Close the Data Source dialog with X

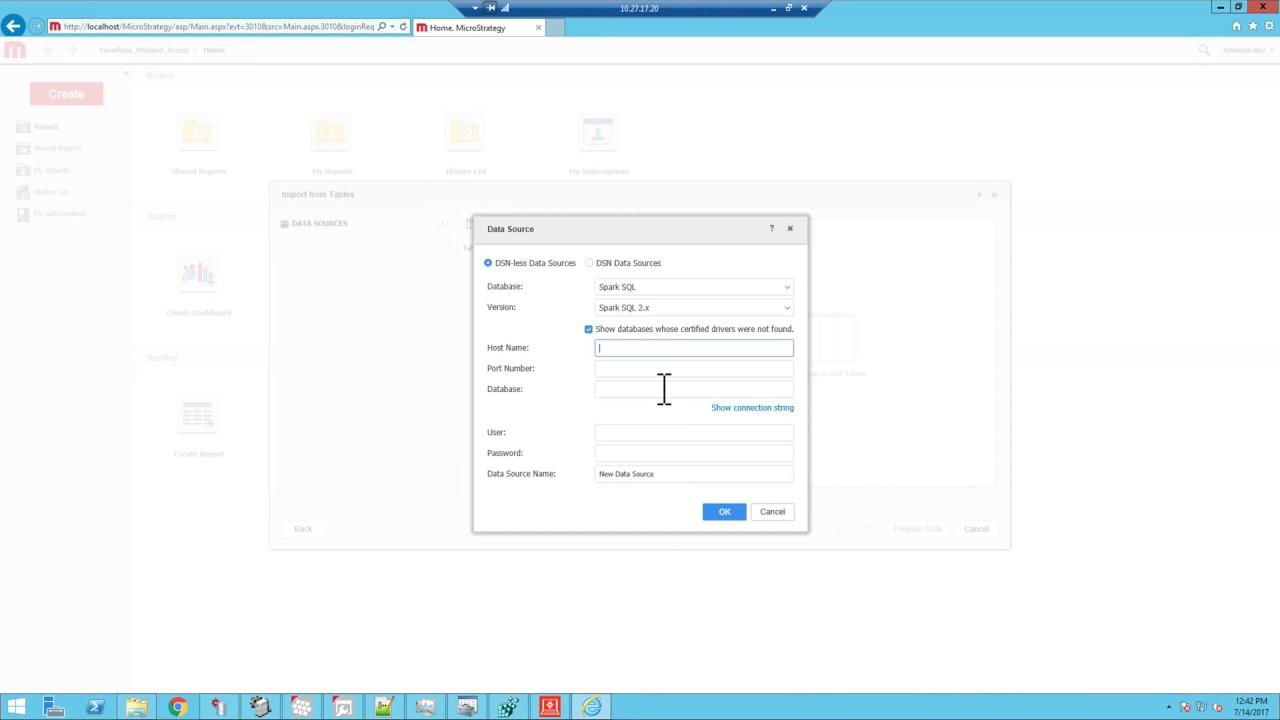(790, 229)
